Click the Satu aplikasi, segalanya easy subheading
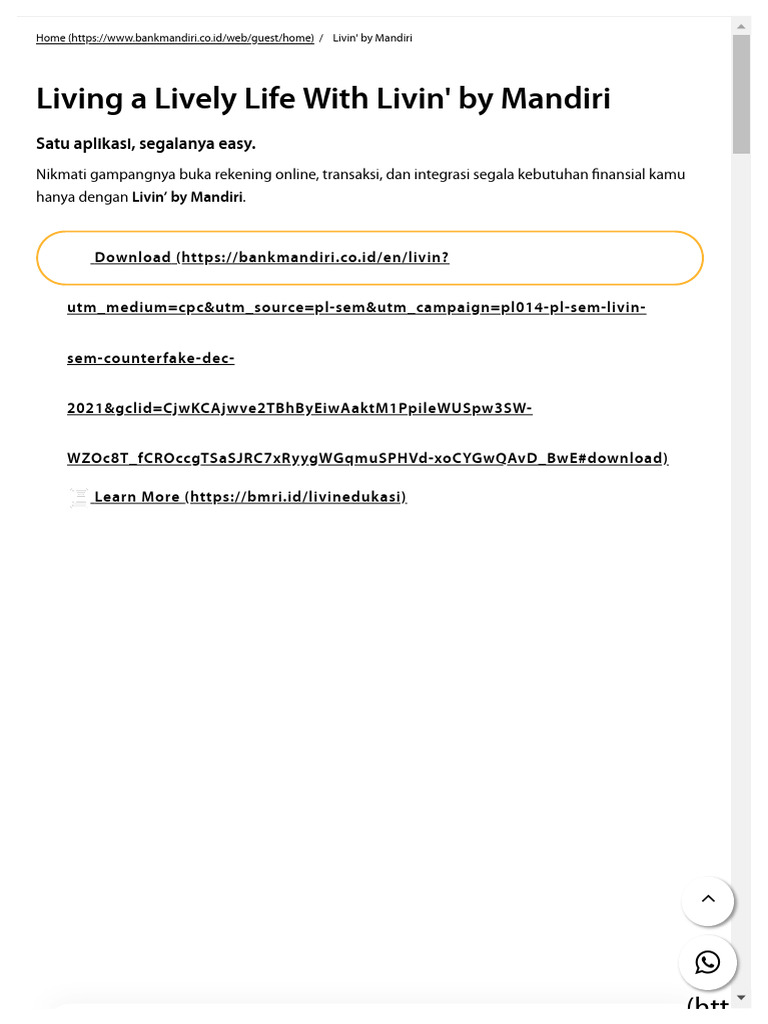Viewport: 768px width, 1024px height. point(146,144)
